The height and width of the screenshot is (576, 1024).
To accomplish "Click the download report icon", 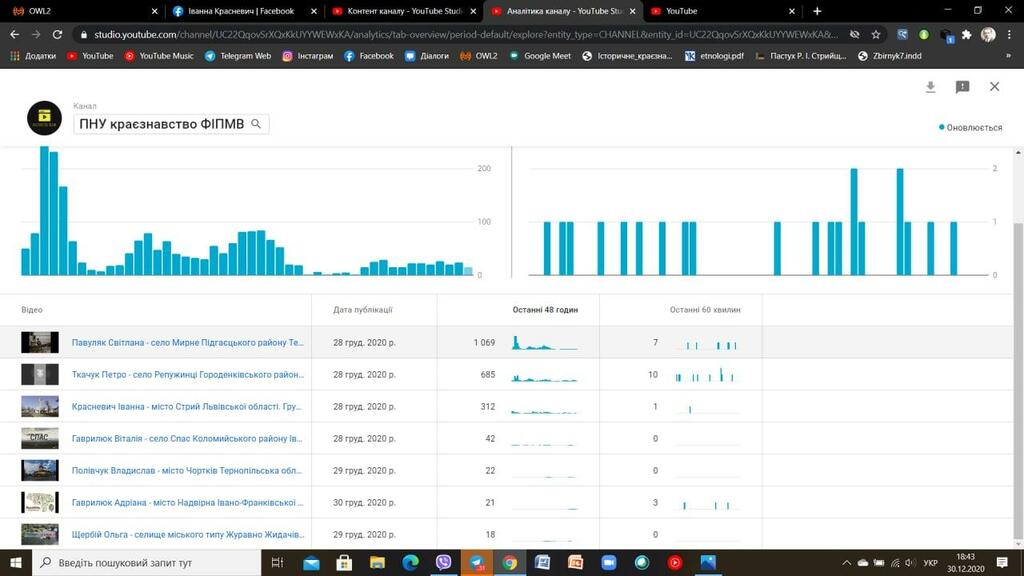I will pyautogui.click(x=930, y=87).
